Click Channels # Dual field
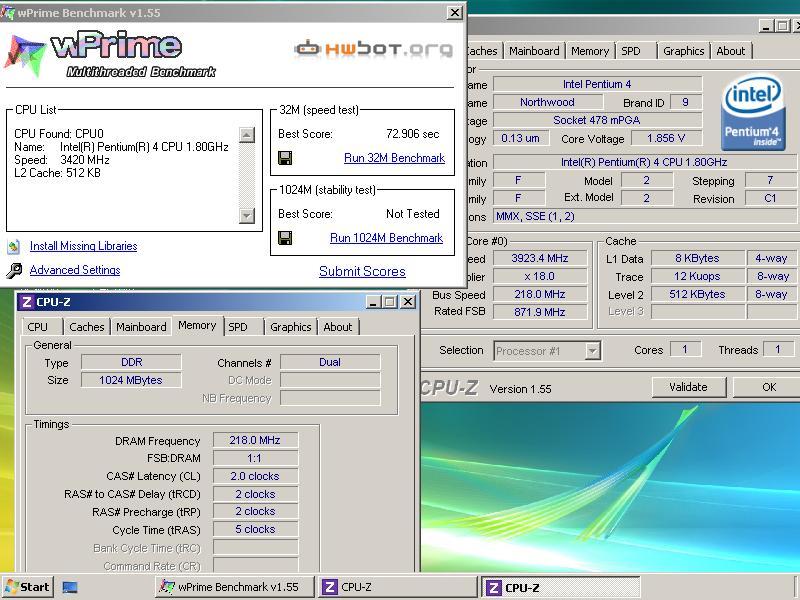Screen dimensions: 800x600 point(330,362)
